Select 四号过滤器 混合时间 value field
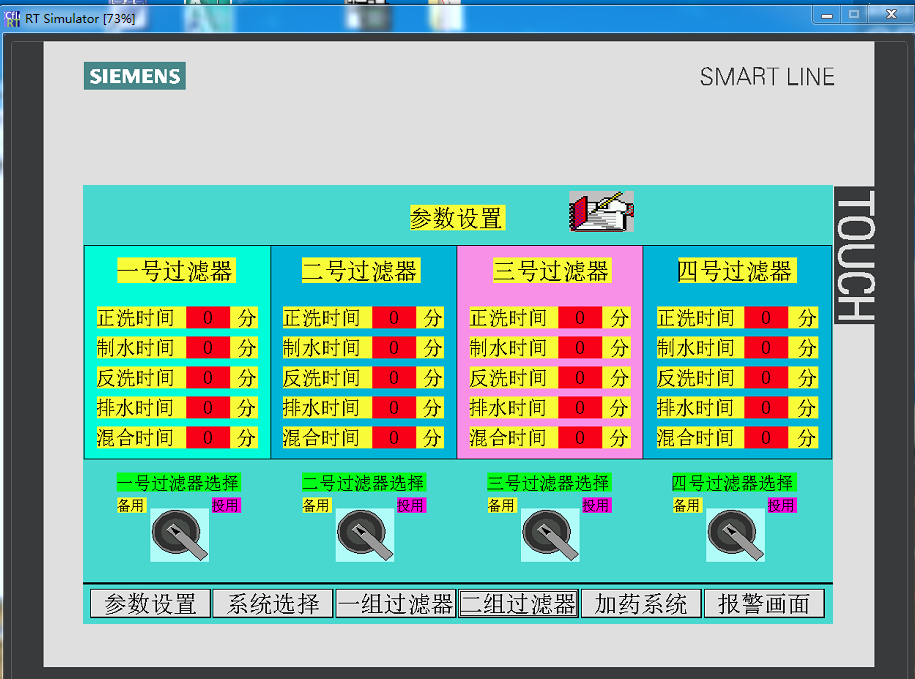This screenshot has height=679, width=915. coord(766,438)
